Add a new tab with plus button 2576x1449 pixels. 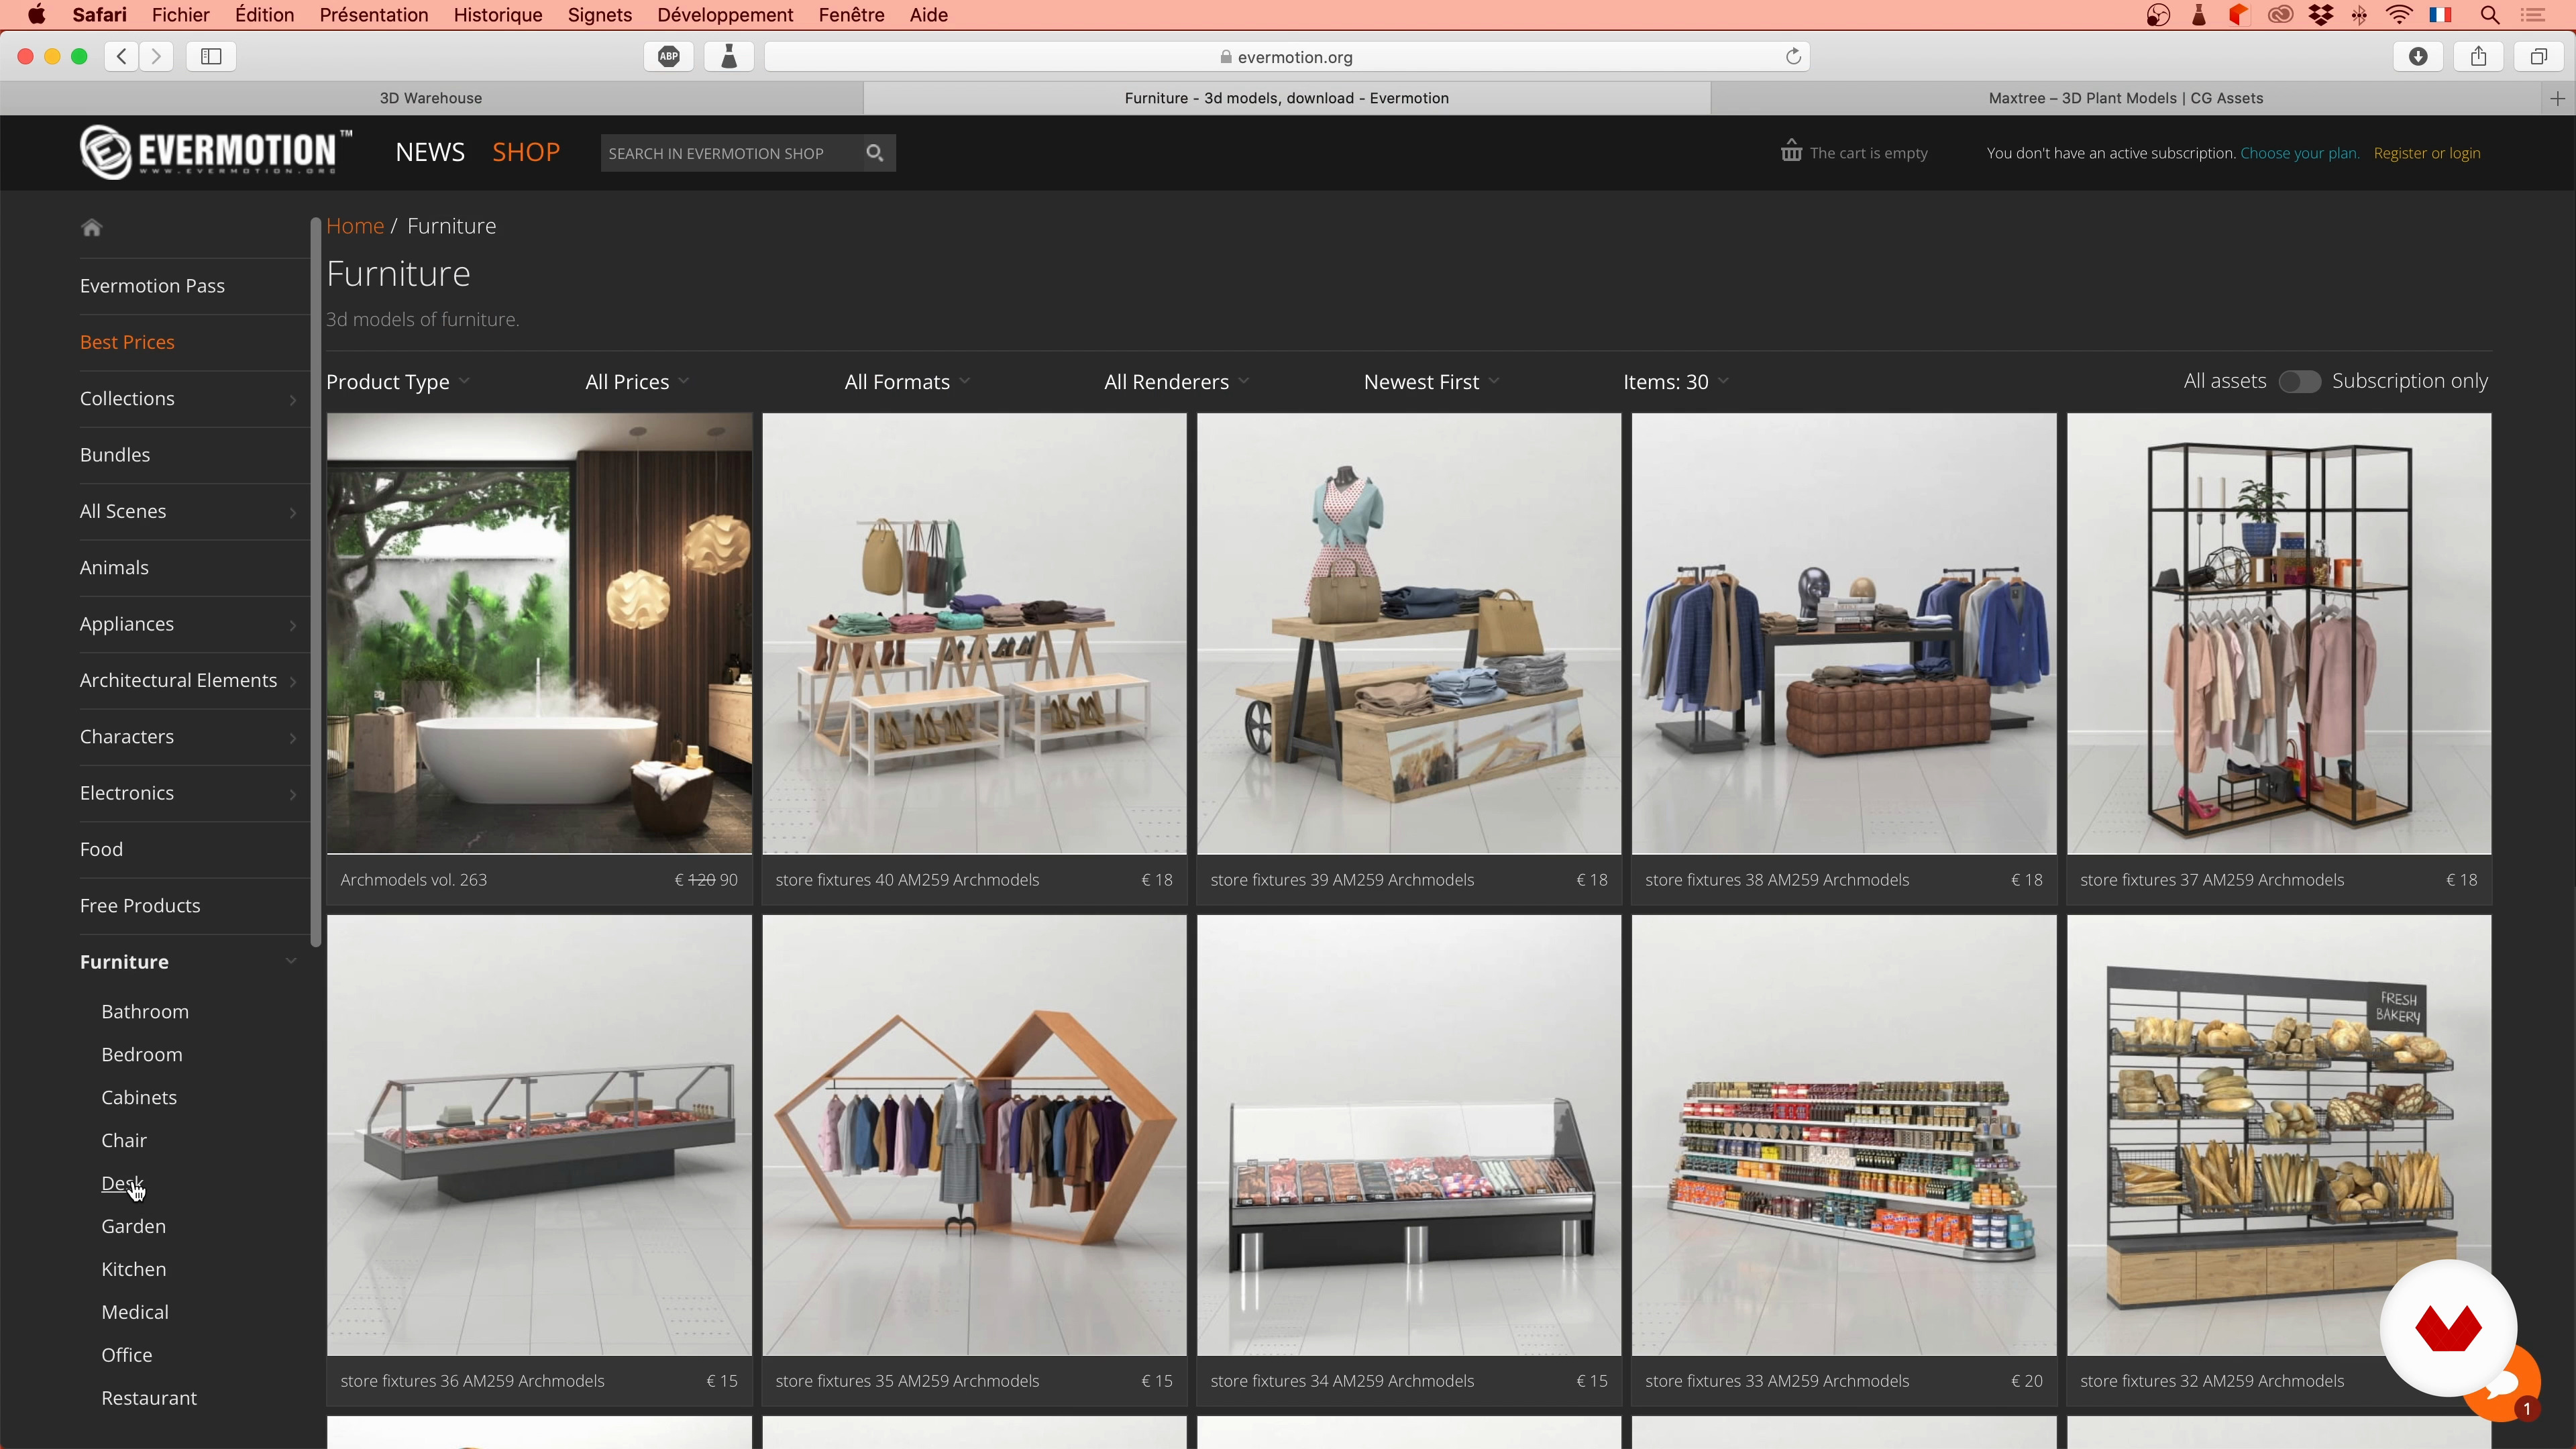tap(2558, 98)
